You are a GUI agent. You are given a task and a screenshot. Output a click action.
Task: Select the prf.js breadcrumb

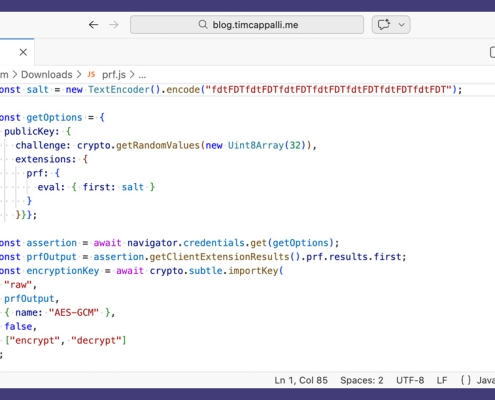pos(114,75)
